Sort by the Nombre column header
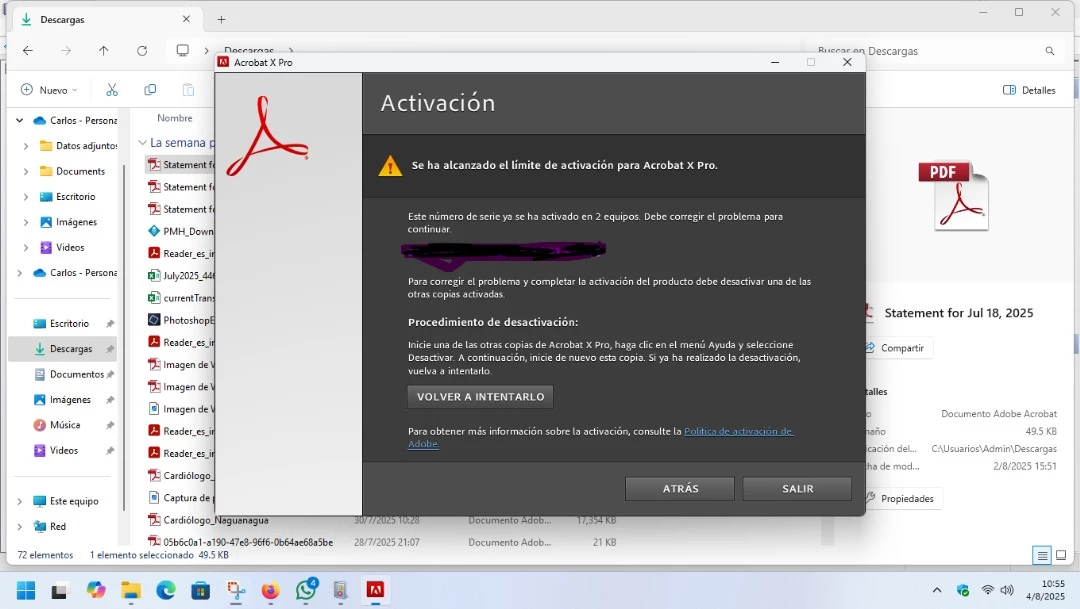The image size is (1080, 609). 175,118
